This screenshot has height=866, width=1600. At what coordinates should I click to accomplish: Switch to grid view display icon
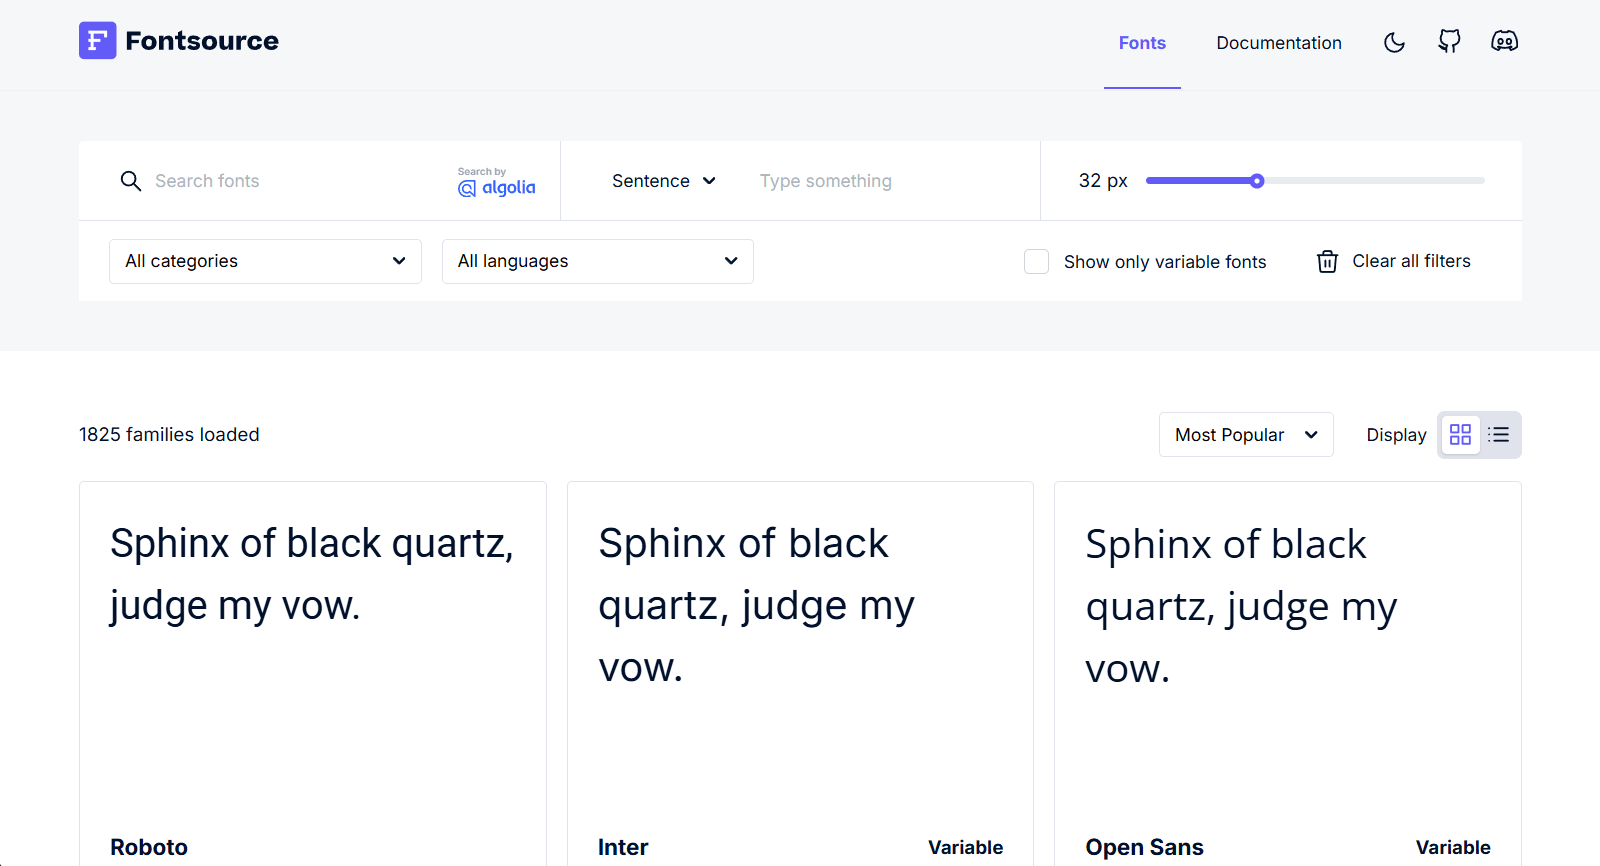pyautogui.click(x=1460, y=434)
